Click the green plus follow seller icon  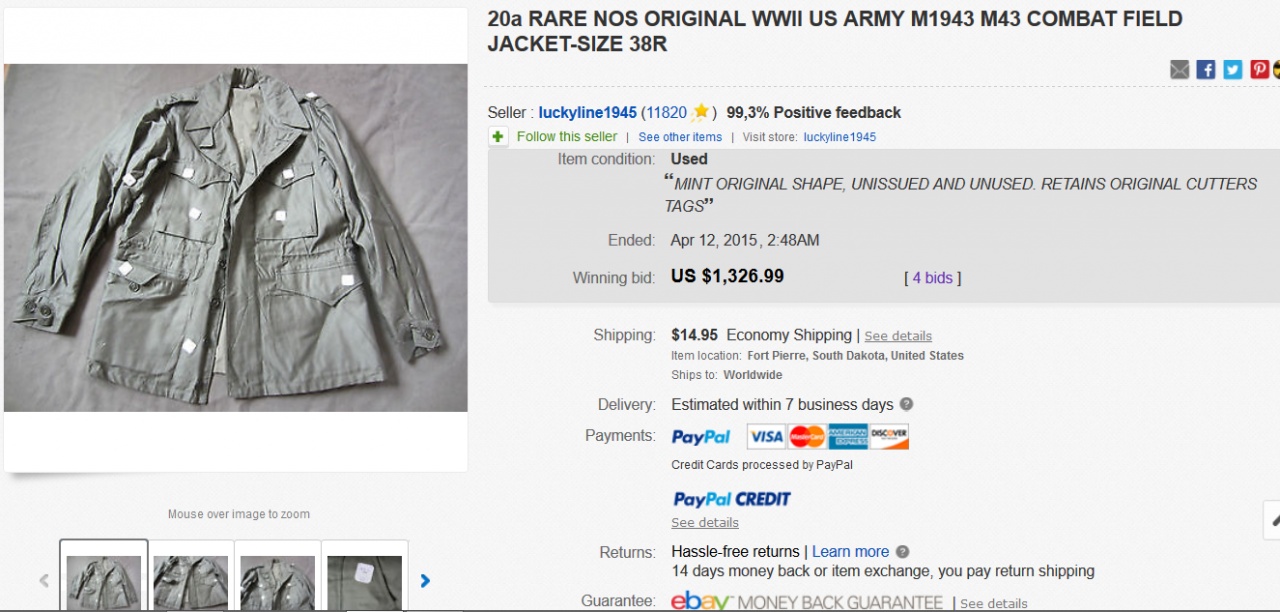pyautogui.click(x=498, y=136)
